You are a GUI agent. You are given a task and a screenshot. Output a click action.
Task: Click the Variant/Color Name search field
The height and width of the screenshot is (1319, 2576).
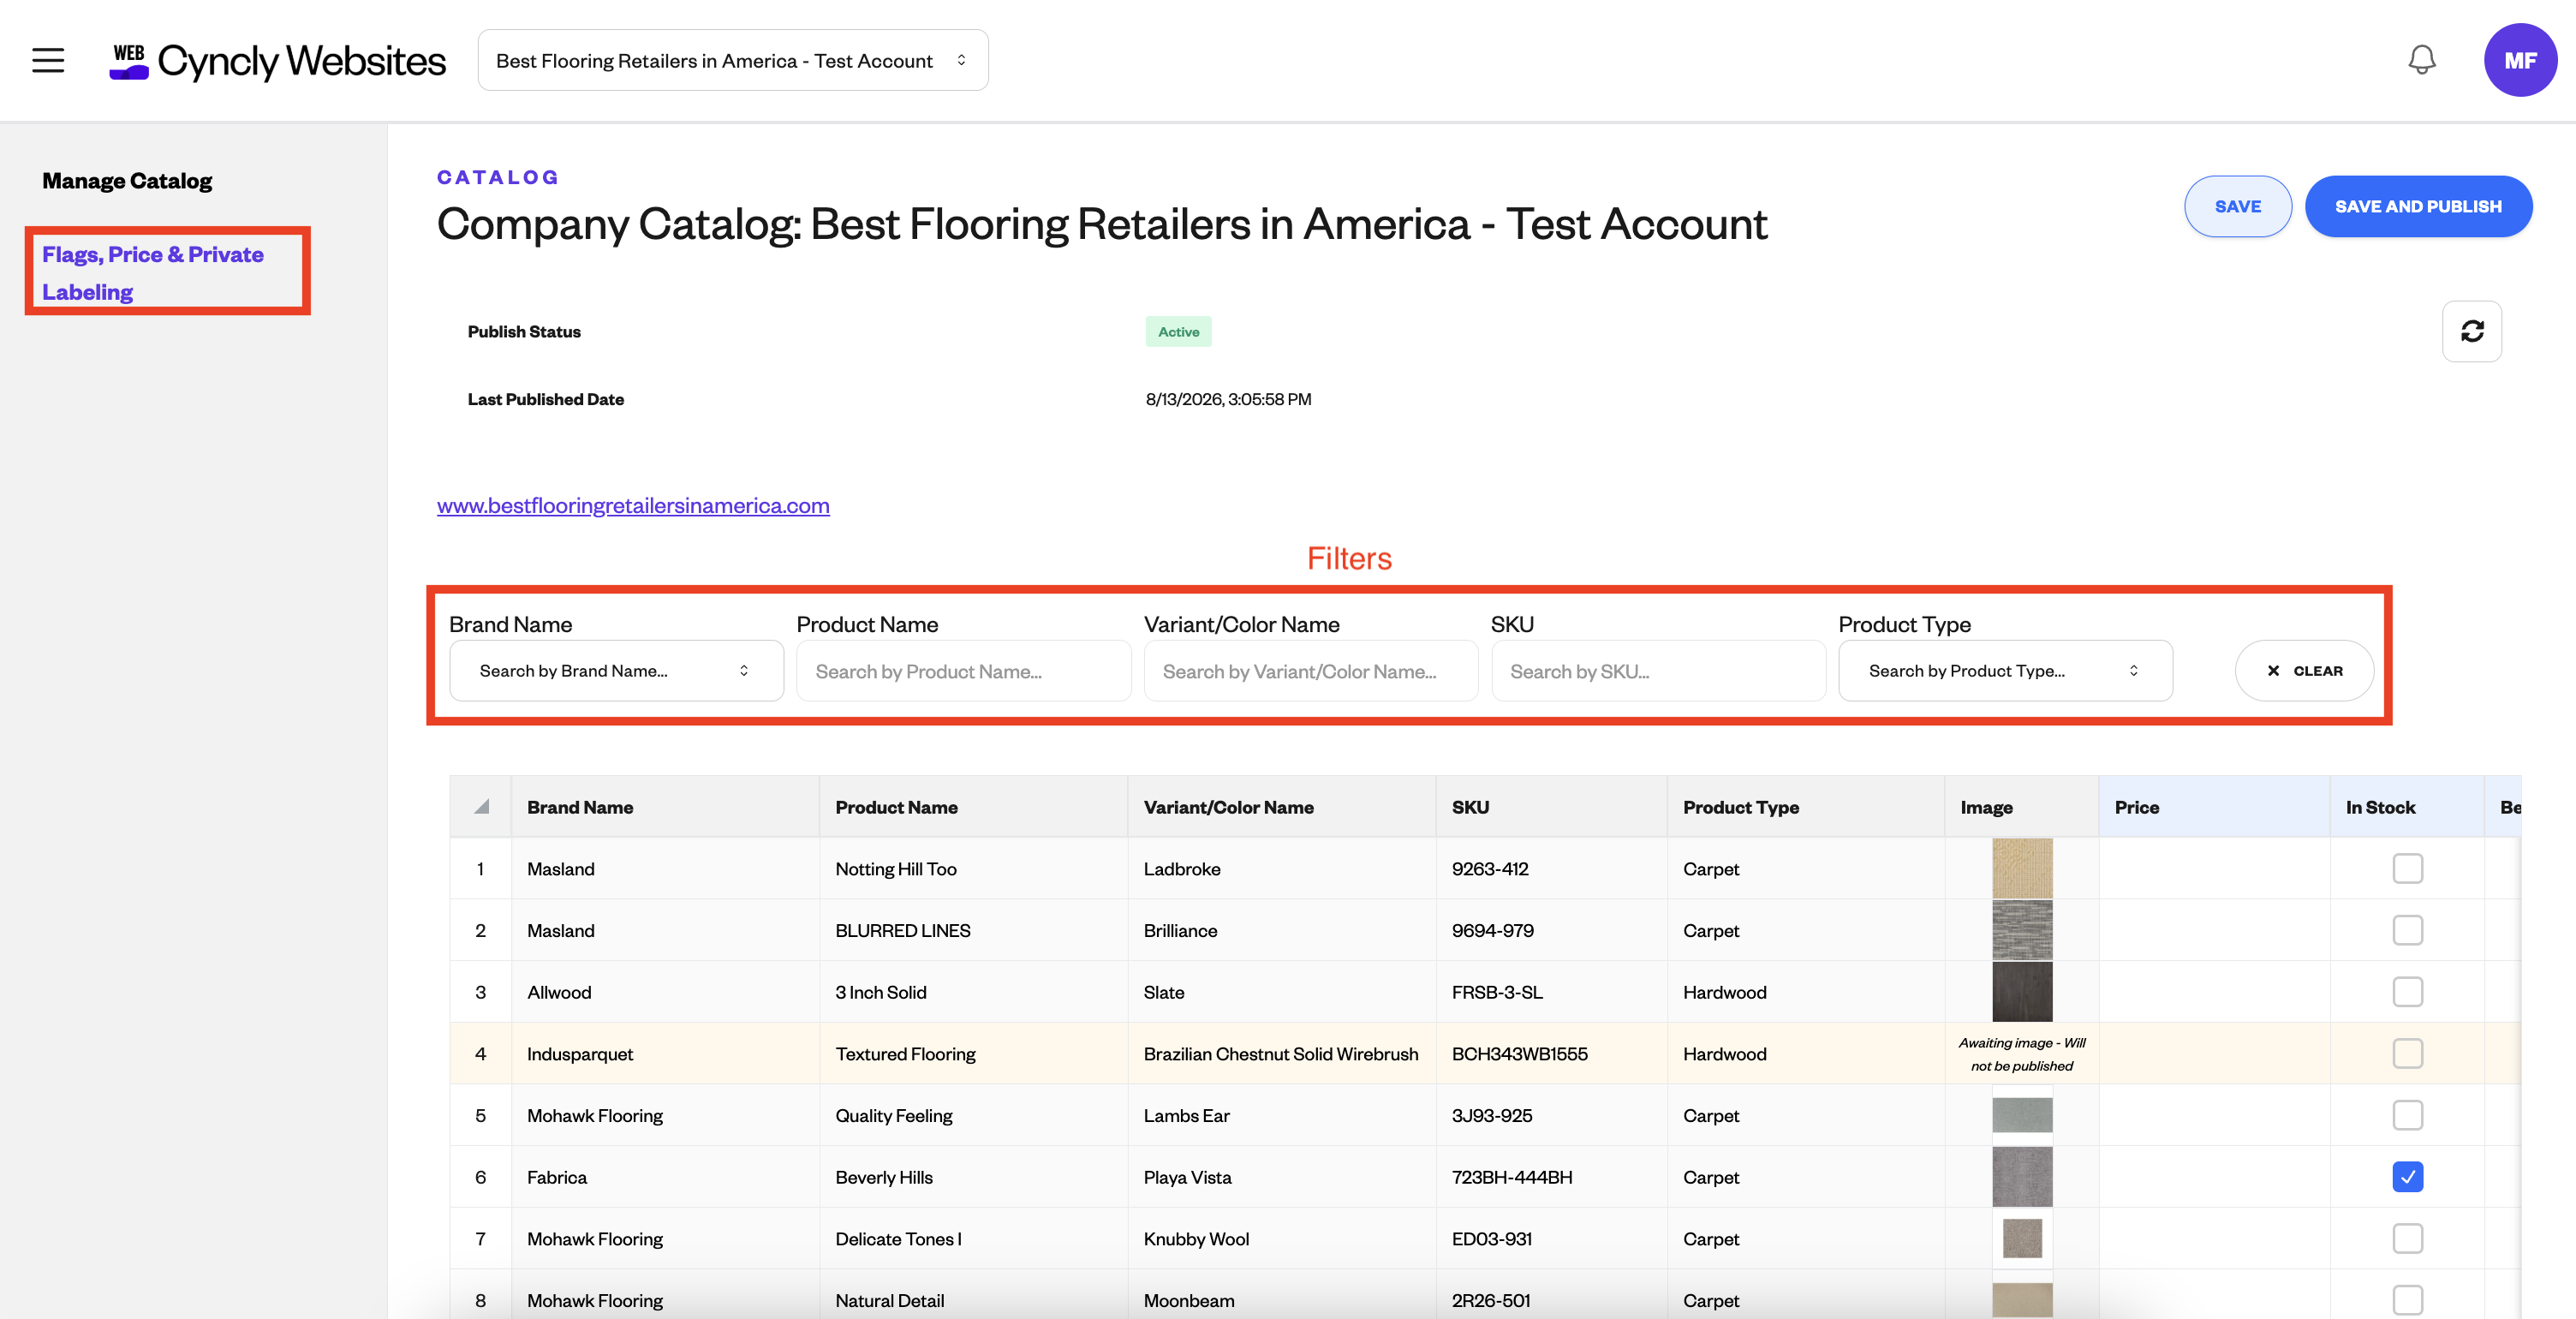[1310, 671]
